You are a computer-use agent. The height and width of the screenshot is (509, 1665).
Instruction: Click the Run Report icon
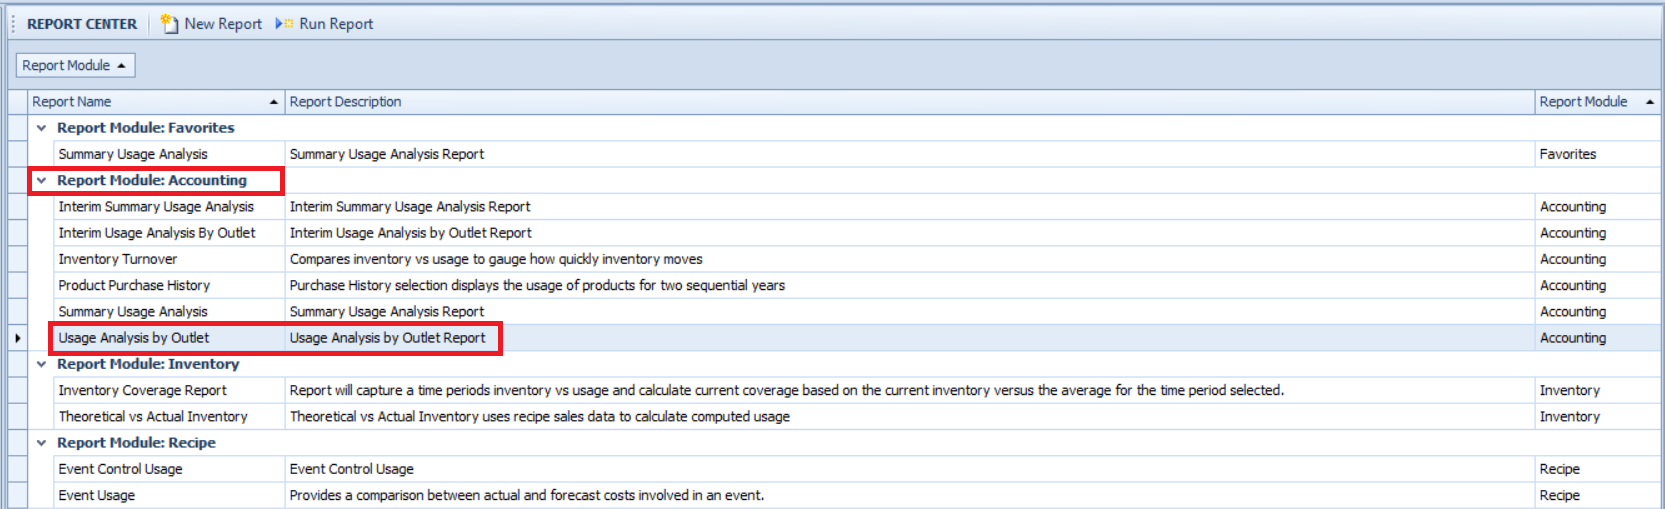[284, 23]
